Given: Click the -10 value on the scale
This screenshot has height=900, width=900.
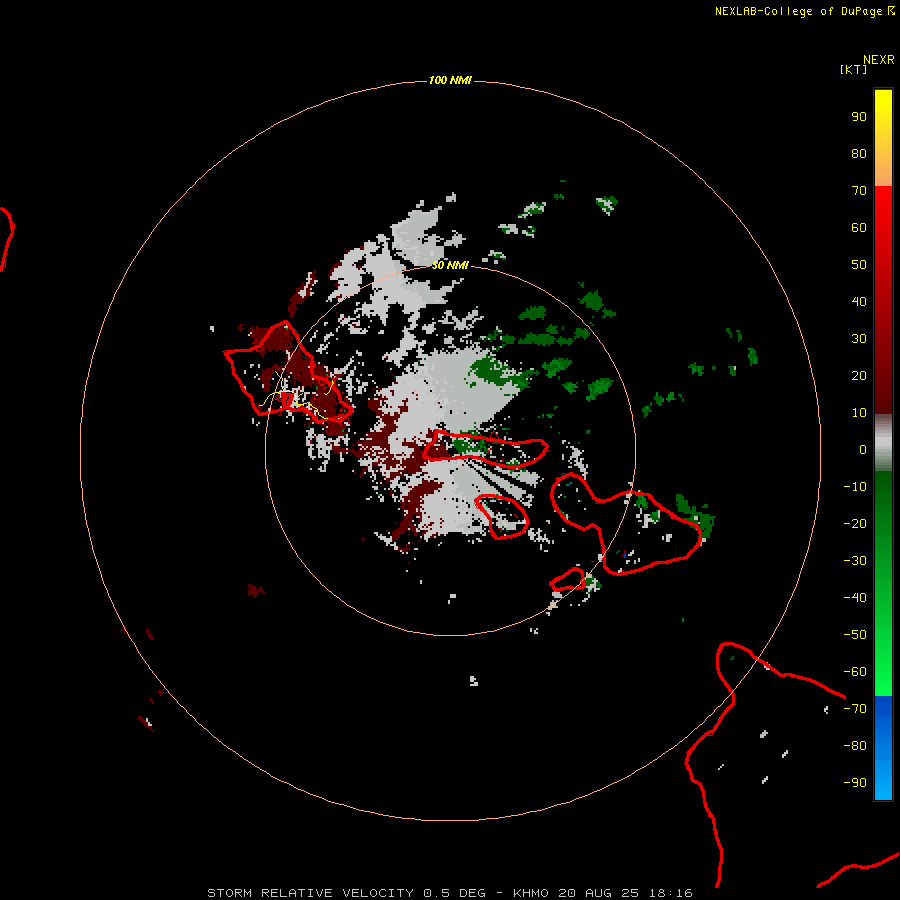Looking at the screenshot, I should point(855,487).
